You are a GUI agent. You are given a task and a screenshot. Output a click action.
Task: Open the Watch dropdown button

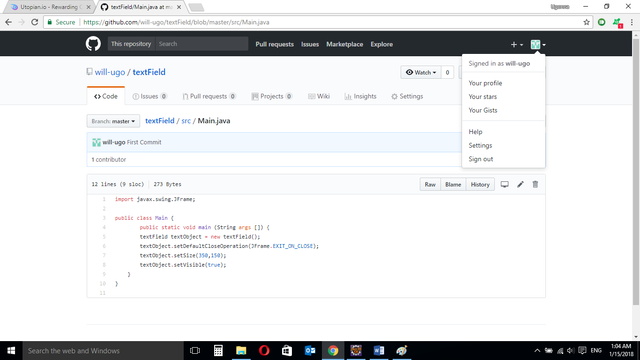click(421, 72)
